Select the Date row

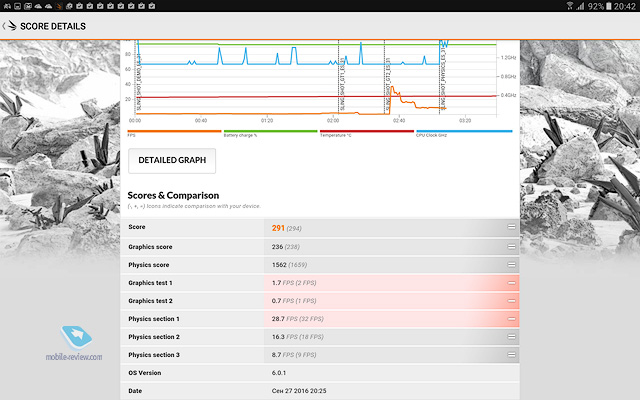tap(320, 391)
